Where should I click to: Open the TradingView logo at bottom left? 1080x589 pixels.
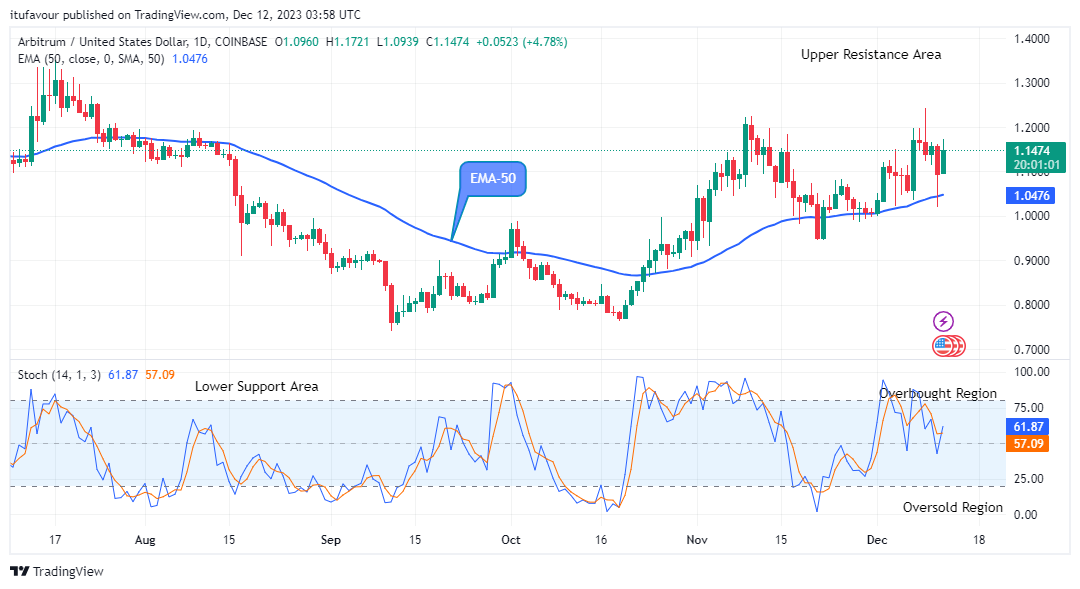click(x=56, y=571)
